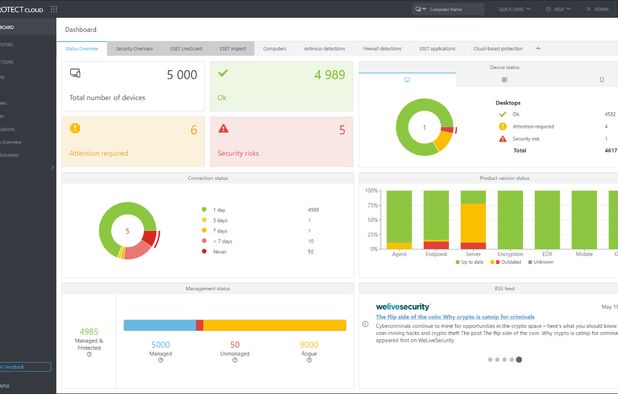618x394 pixels.
Task: Click the Desktops Total value 4617
Action: (x=611, y=151)
